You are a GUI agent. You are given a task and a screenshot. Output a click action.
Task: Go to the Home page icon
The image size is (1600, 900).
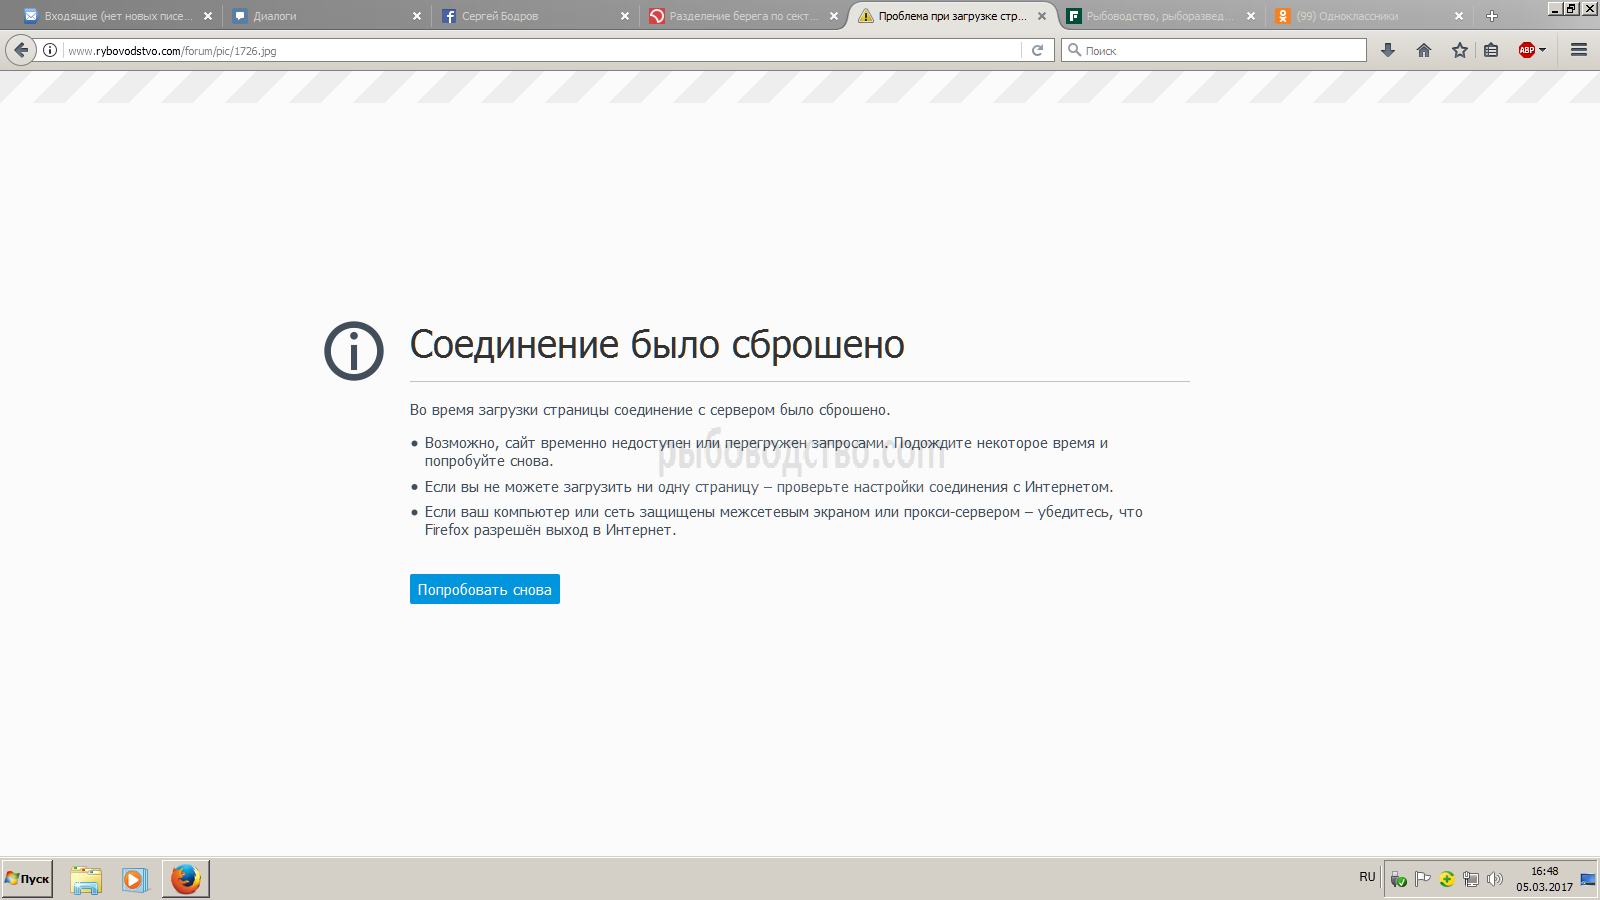[1424, 50]
